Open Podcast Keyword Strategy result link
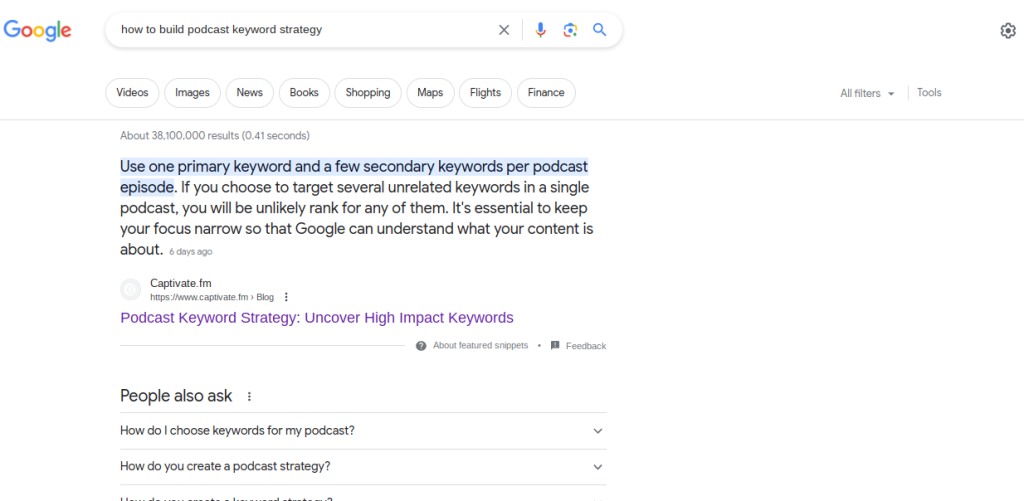The height and width of the screenshot is (501, 1024). coord(317,318)
